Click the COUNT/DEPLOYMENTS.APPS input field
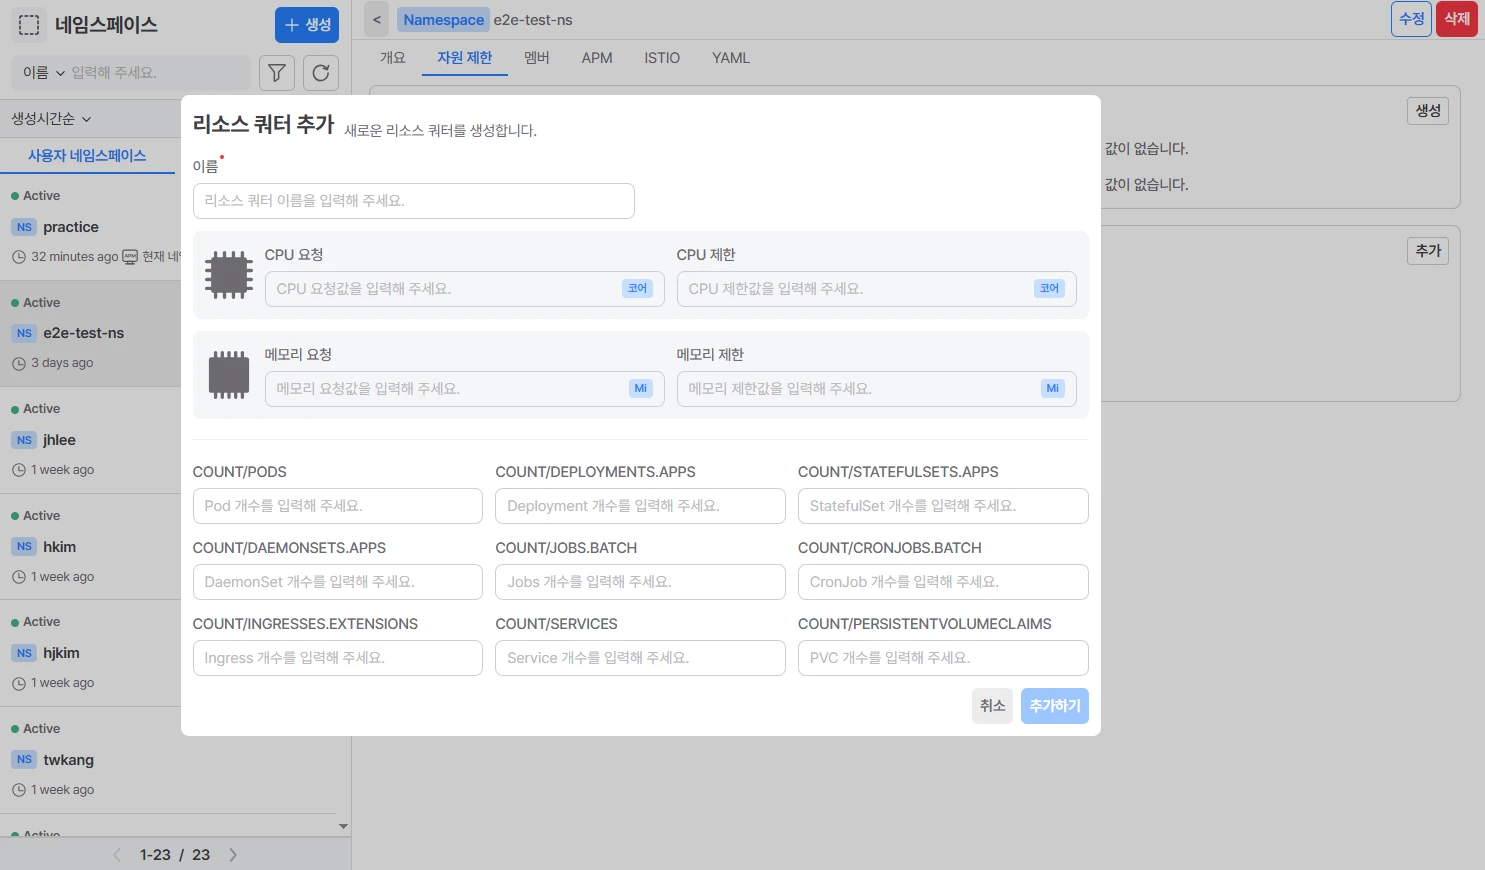Screen dimensions: 1485x870 (640, 506)
